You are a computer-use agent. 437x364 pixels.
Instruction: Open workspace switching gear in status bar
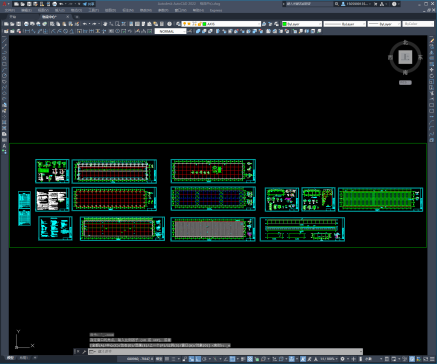click(x=343, y=359)
